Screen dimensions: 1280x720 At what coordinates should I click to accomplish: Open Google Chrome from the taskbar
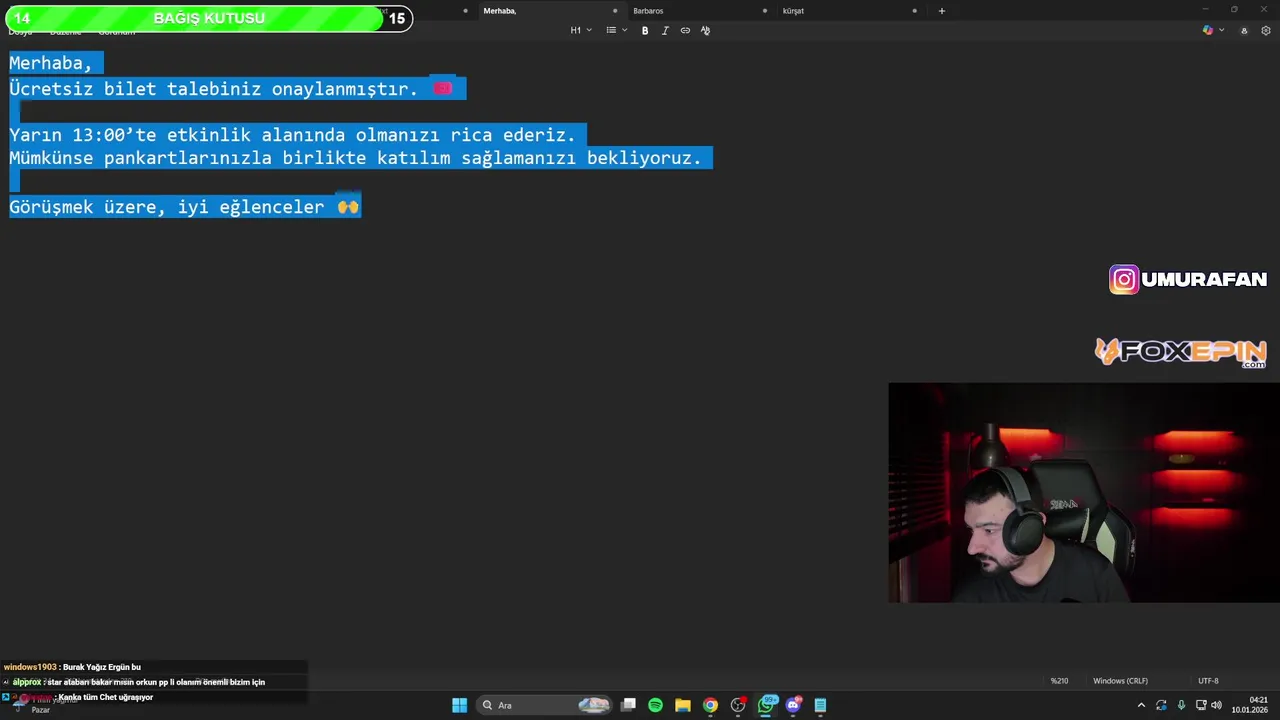click(710, 705)
